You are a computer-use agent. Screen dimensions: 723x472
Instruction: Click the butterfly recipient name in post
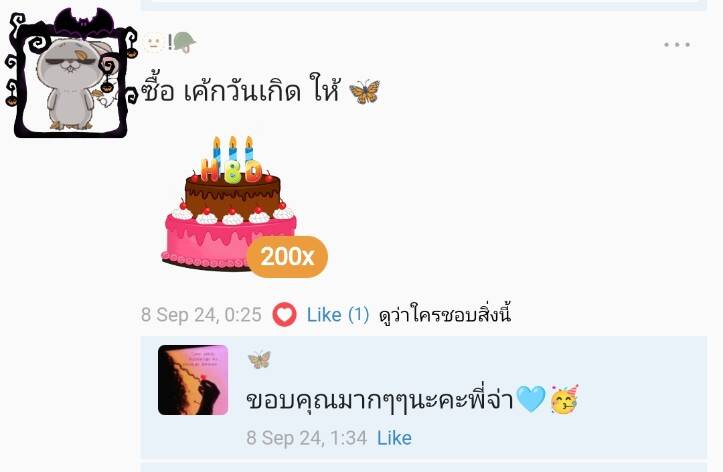pos(364,91)
